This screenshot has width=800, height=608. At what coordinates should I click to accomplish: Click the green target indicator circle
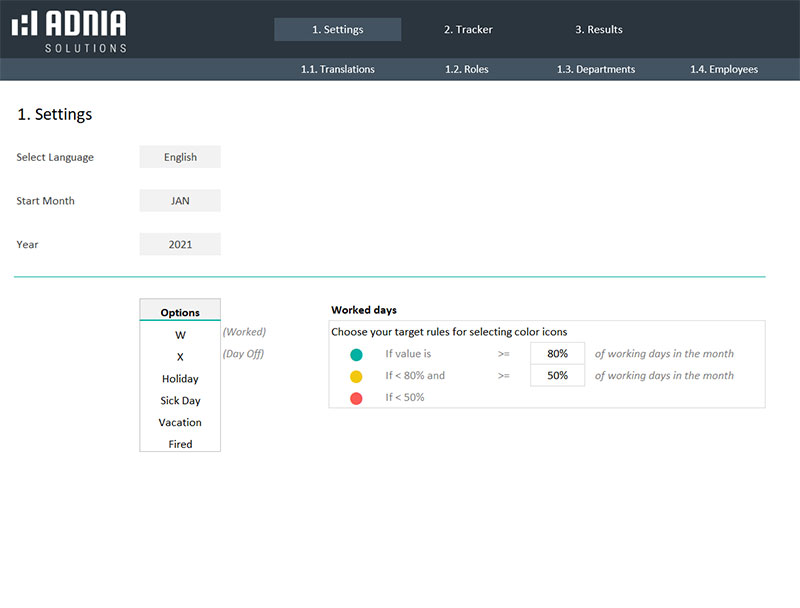(x=356, y=354)
